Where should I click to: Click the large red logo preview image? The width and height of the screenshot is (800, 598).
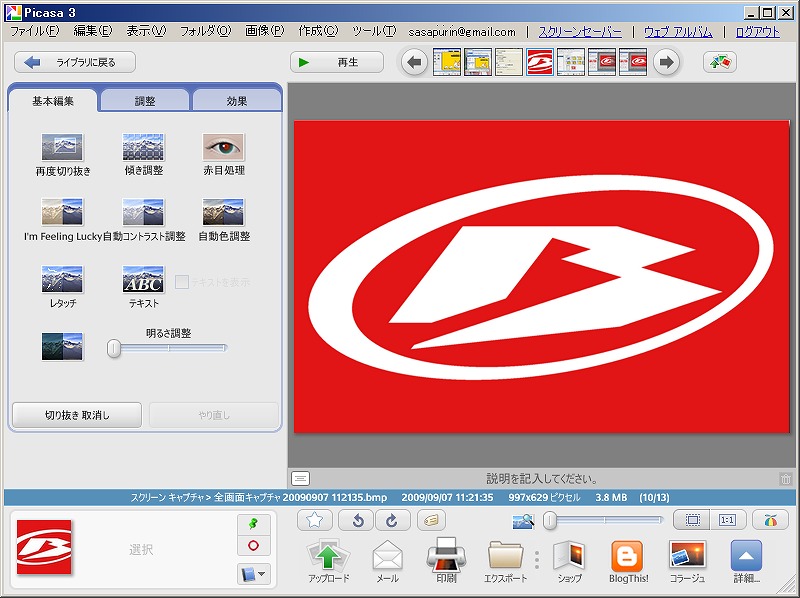click(x=542, y=277)
